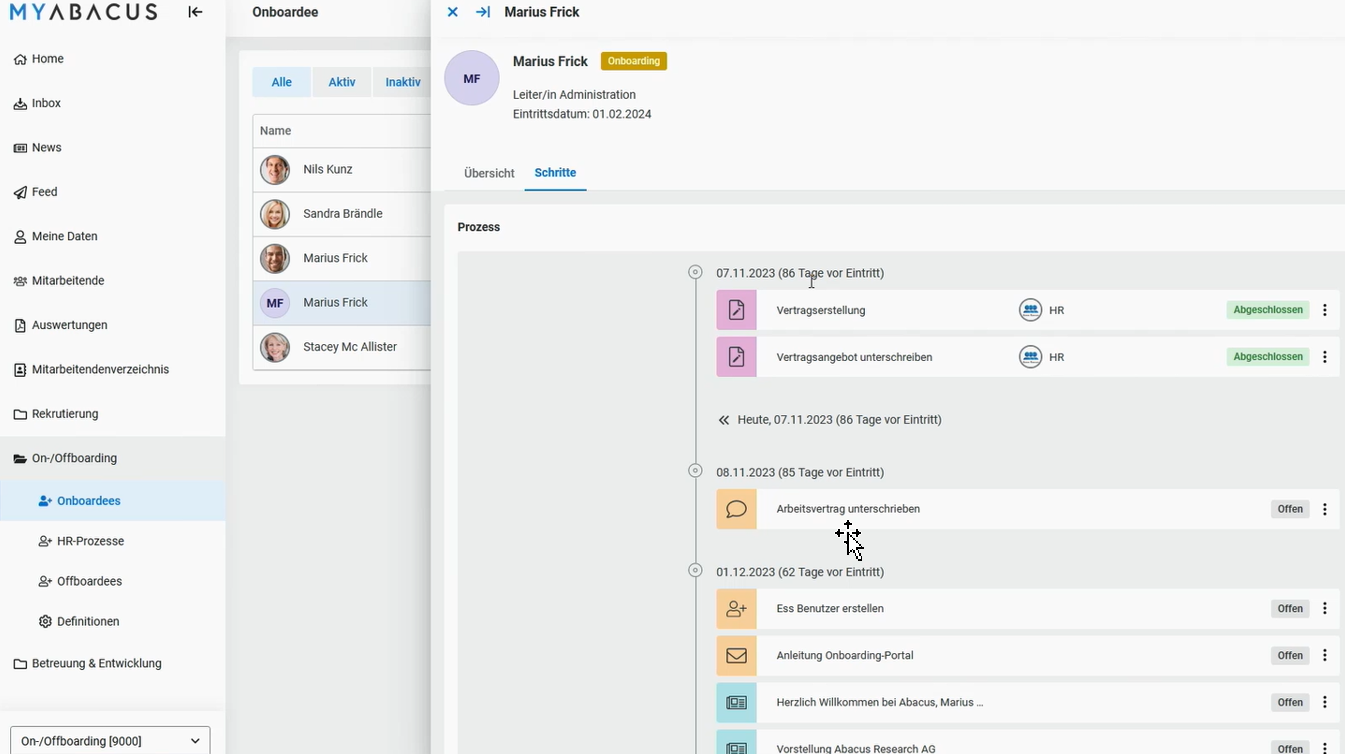Enable the Aktiv filter
This screenshot has height=754, width=1345.
tap(341, 82)
